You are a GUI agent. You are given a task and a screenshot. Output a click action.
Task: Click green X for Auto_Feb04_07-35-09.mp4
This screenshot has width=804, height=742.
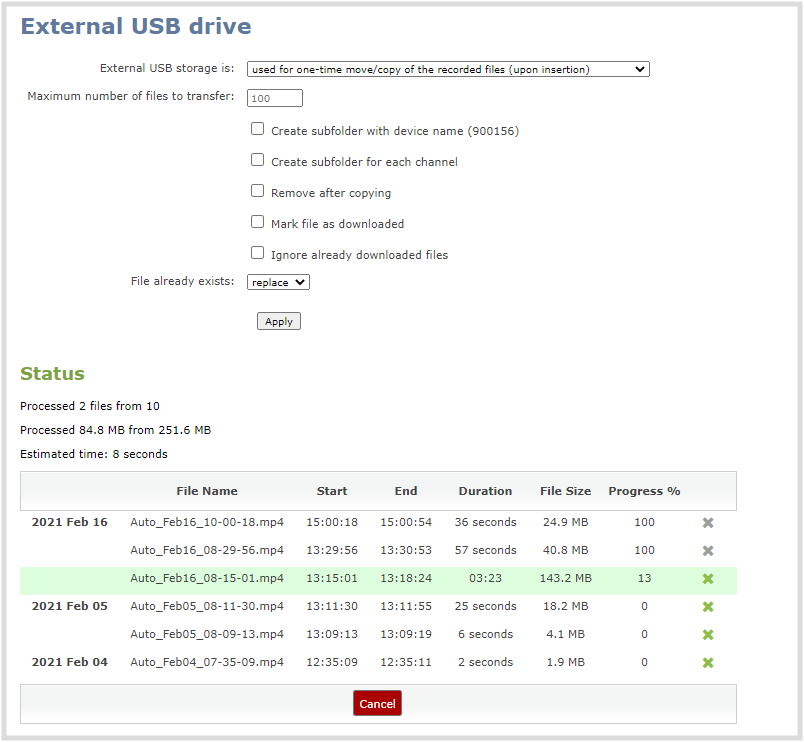[708, 663]
